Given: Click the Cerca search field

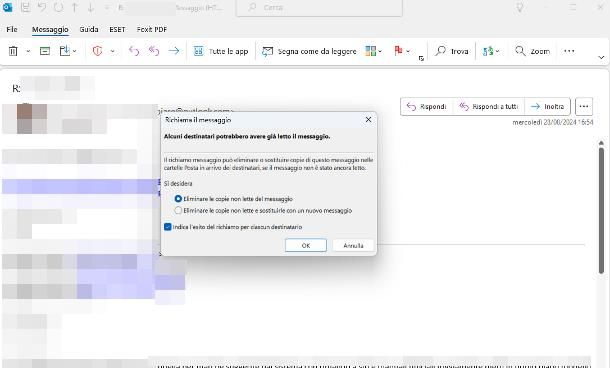Looking at the screenshot, I should 319,7.
